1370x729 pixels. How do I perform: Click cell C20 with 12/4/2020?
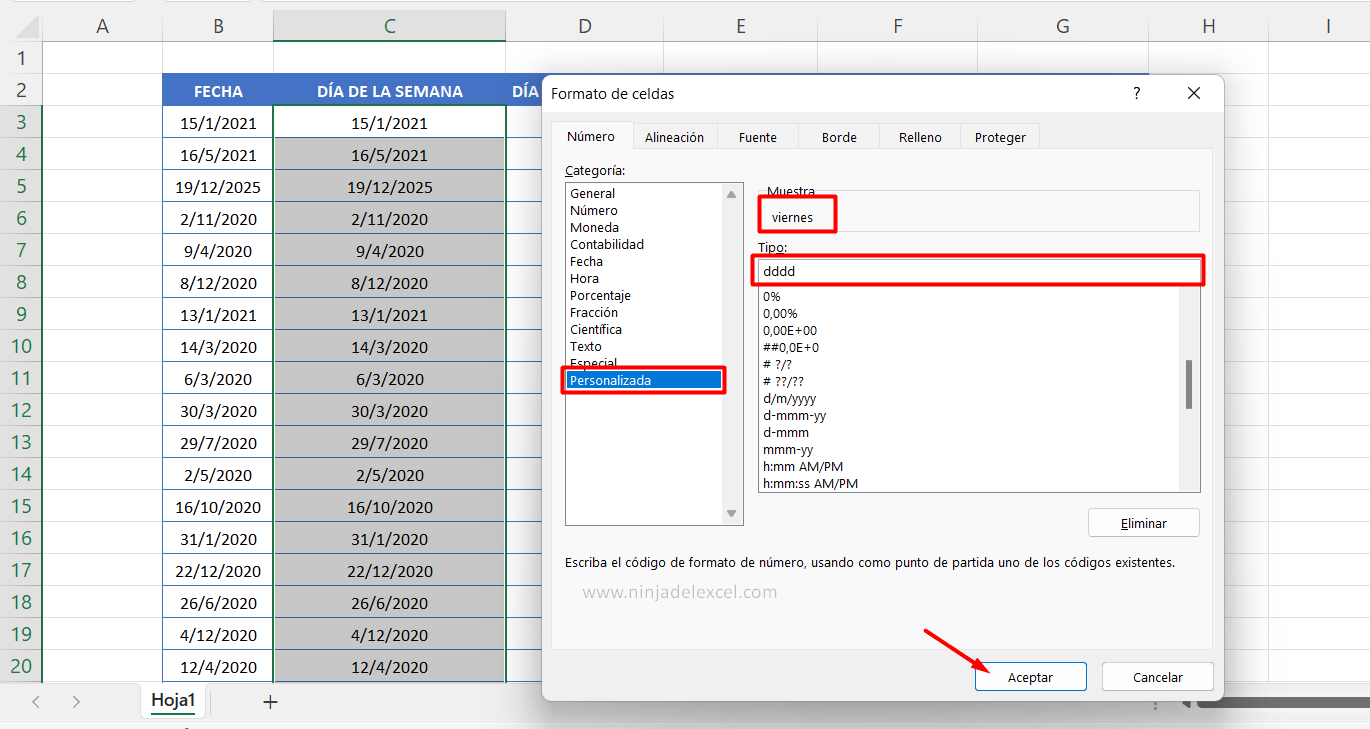390,667
